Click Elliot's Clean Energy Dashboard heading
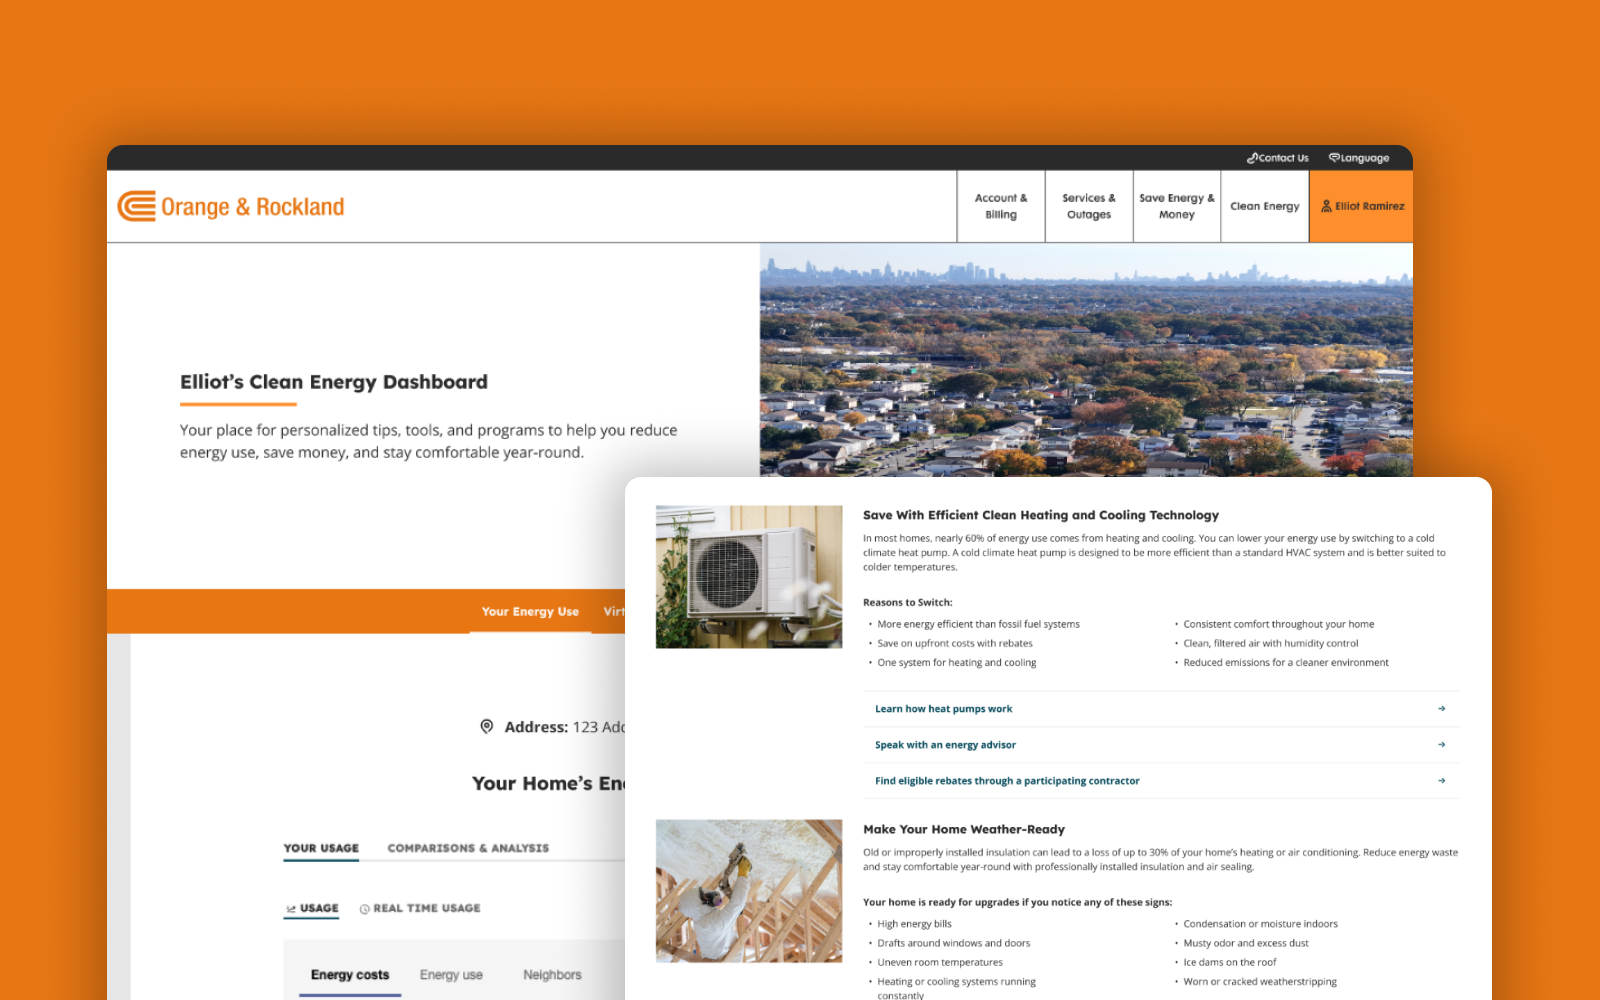1600x1000 pixels. tap(334, 382)
